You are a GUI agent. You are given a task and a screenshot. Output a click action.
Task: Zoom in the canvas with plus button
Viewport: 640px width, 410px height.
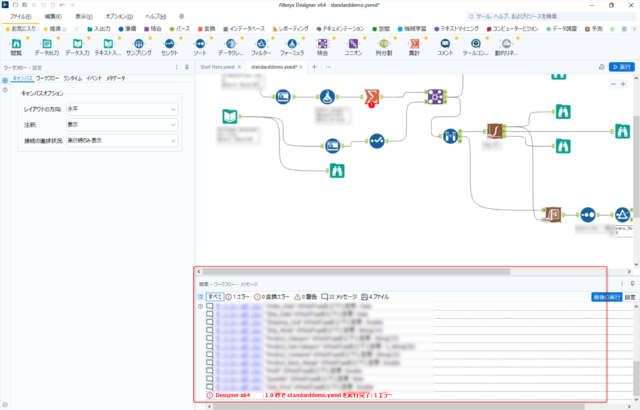click(623, 84)
